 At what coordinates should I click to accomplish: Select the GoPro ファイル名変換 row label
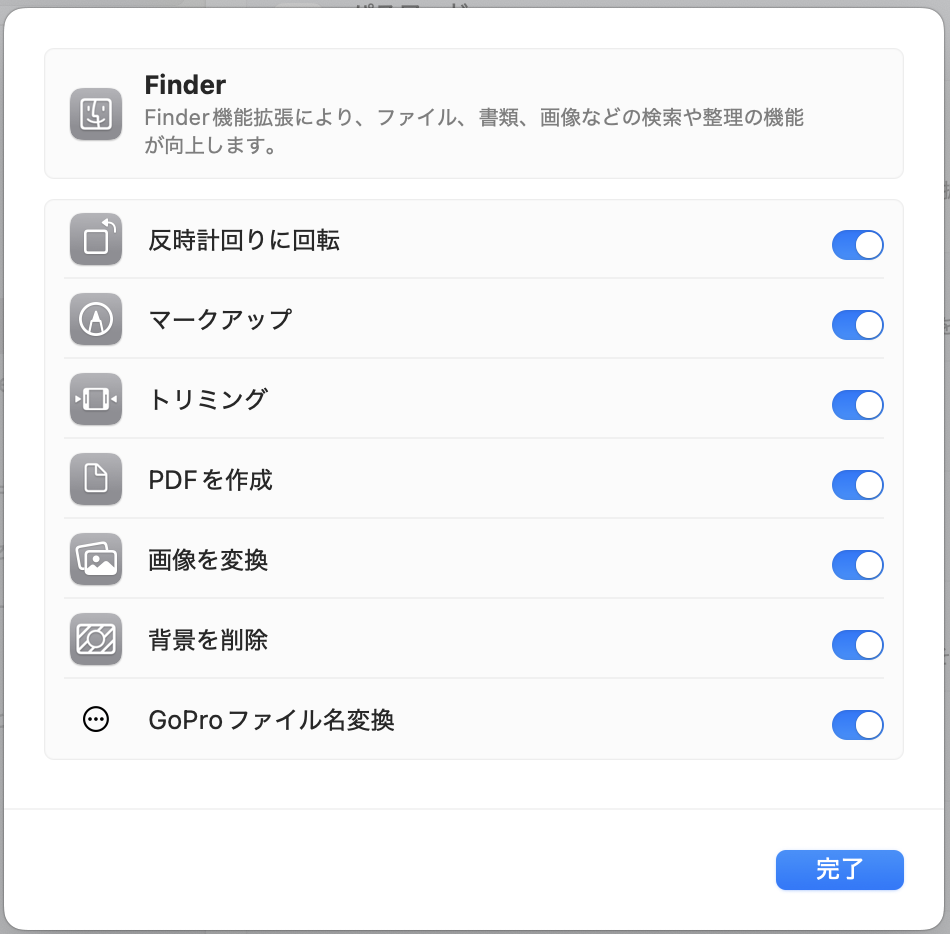(x=271, y=720)
